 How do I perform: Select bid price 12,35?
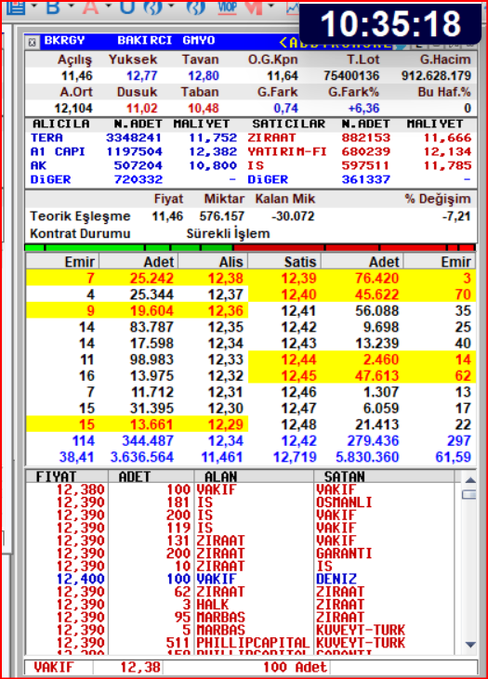225,327
